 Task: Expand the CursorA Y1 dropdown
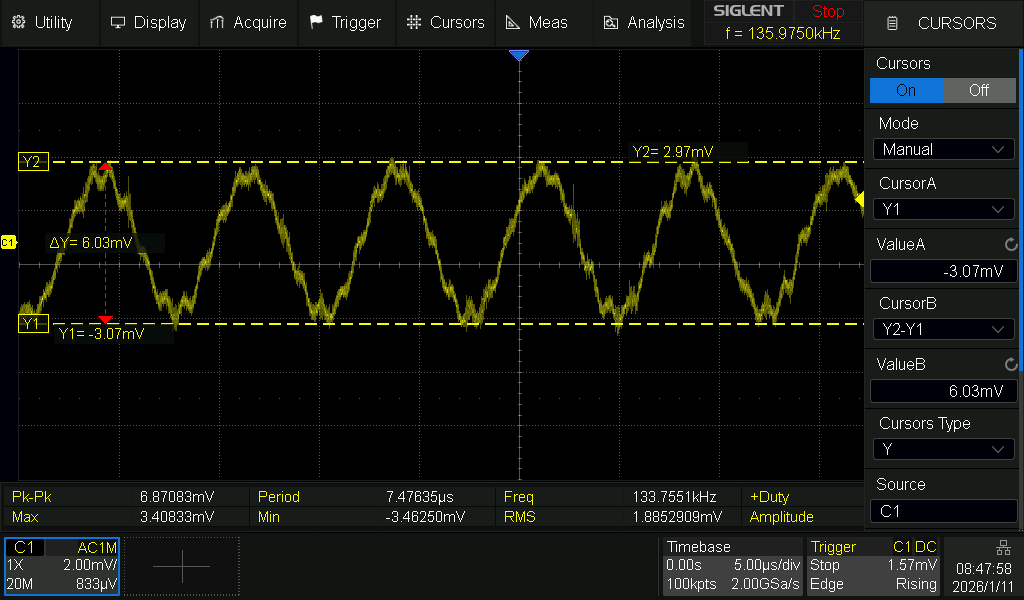[944, 210]
